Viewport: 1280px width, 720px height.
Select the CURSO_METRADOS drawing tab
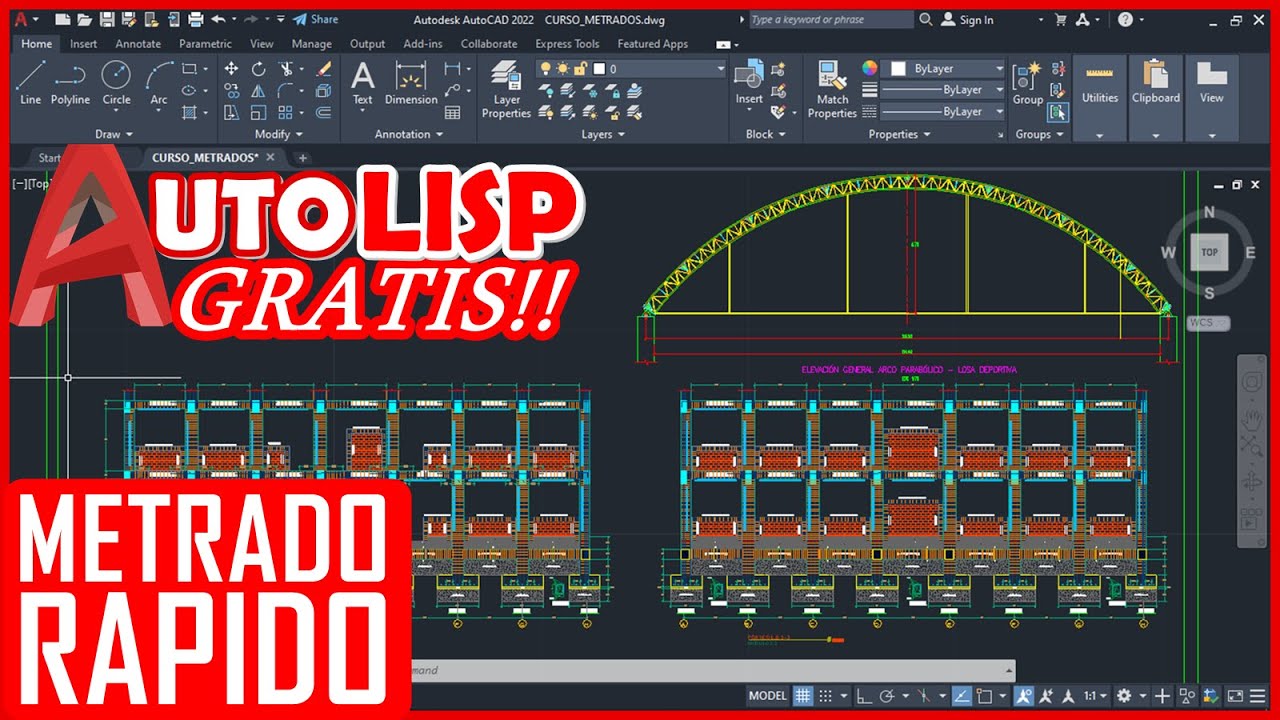[x=205, y=157]
